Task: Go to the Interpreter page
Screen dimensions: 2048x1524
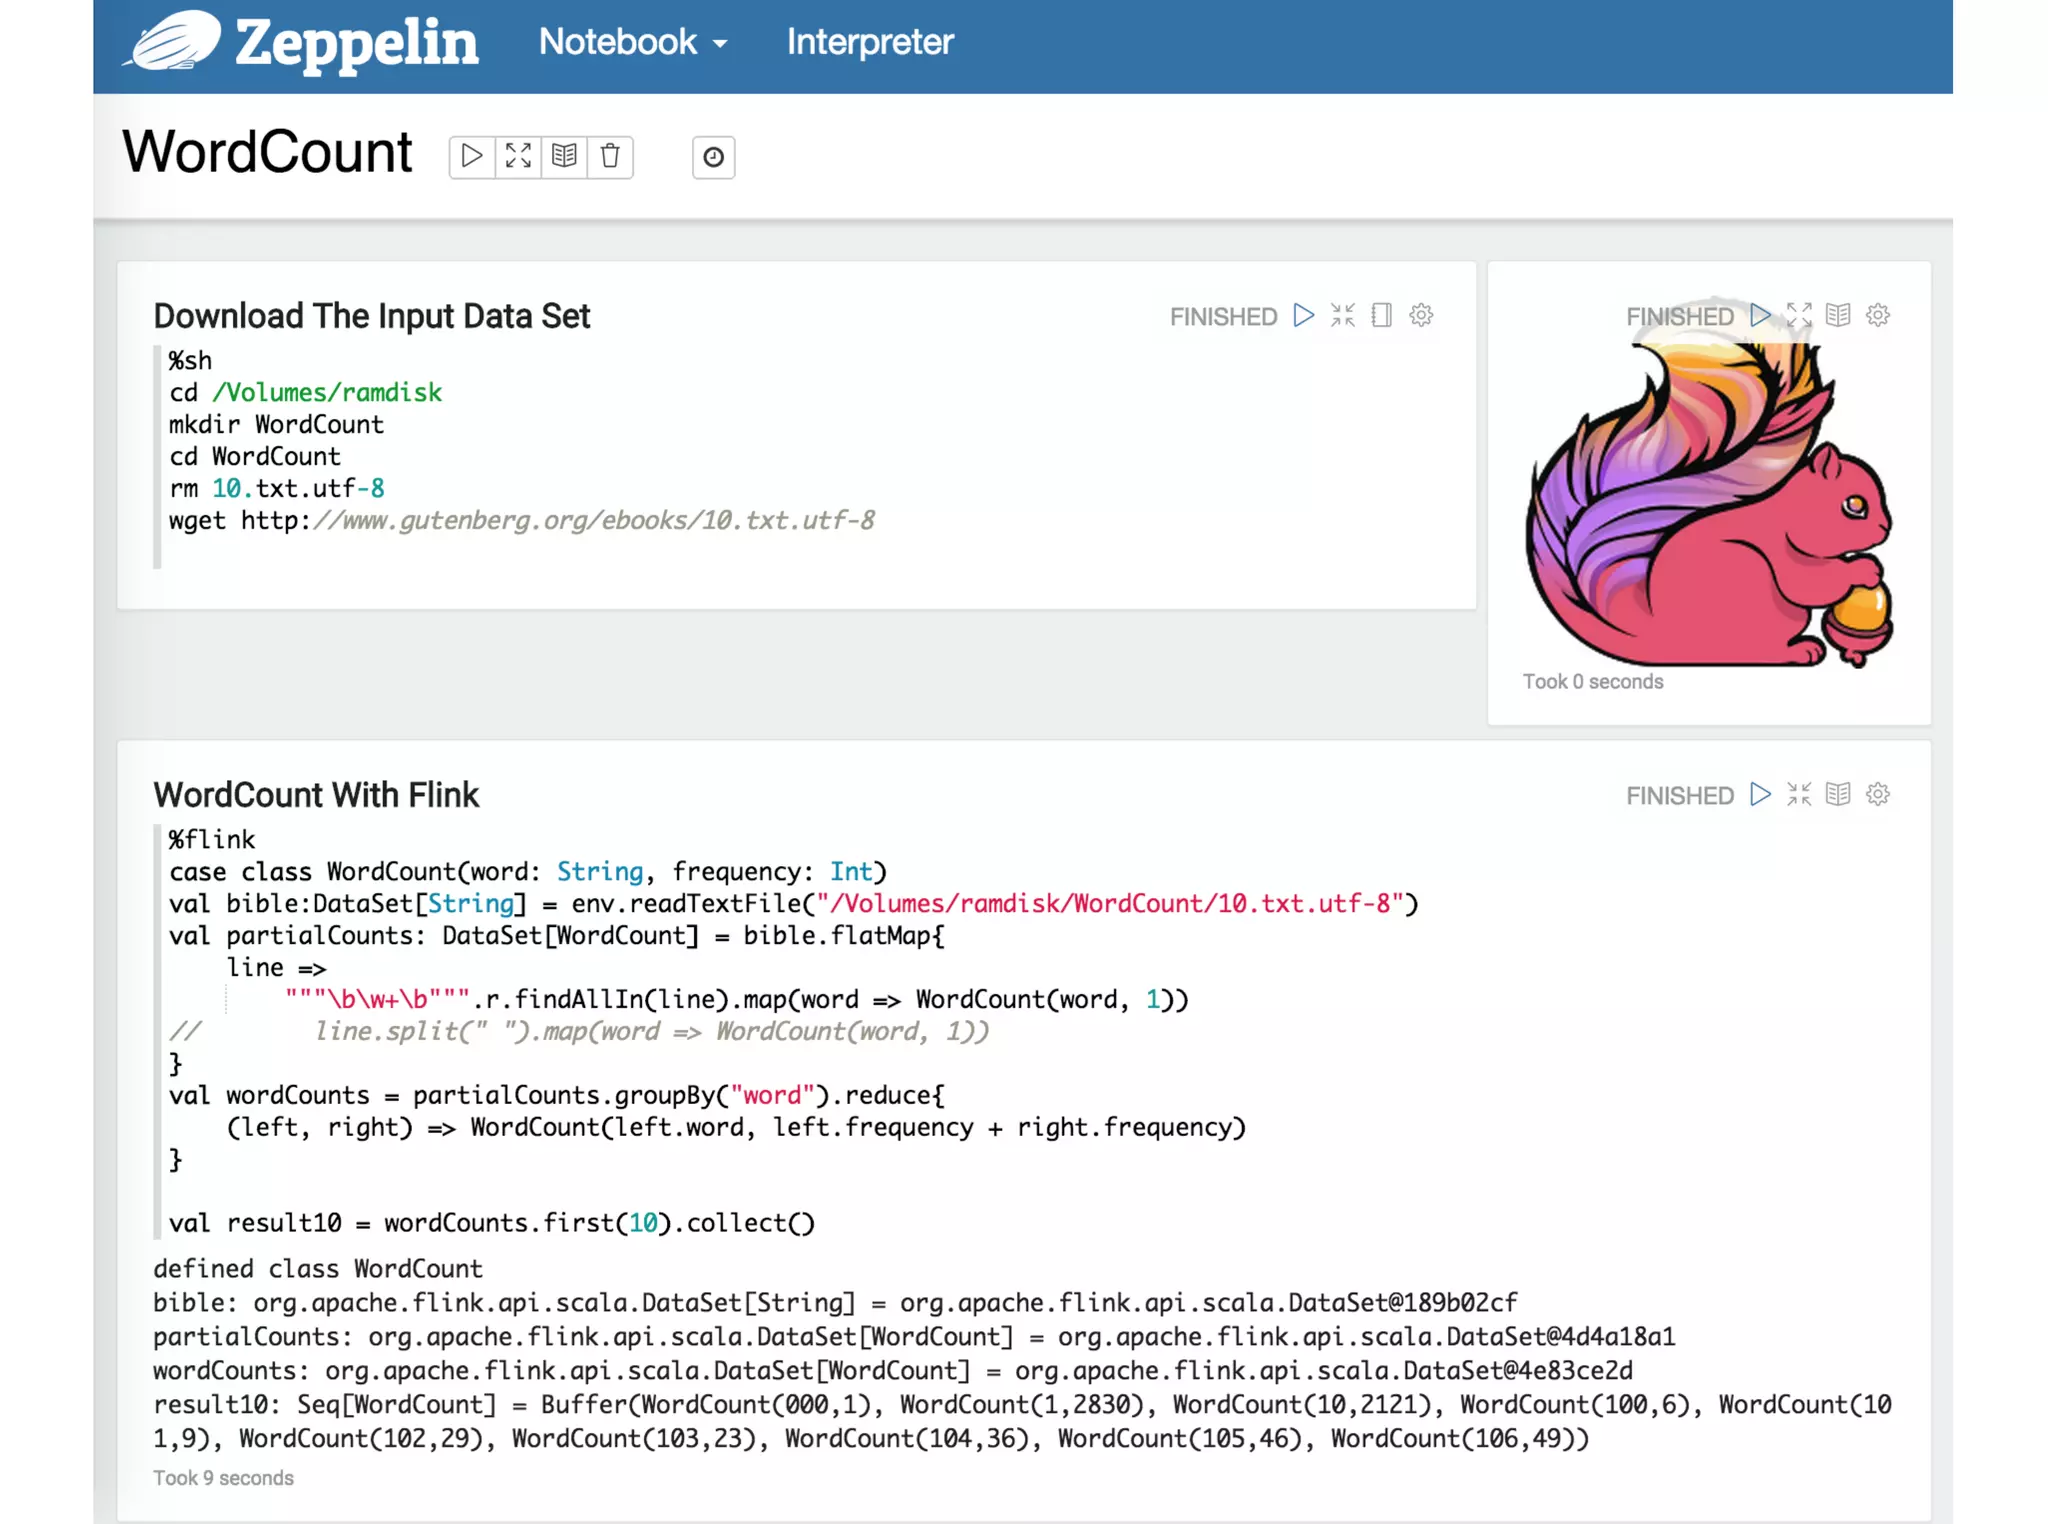Action: tap(869, 42)
